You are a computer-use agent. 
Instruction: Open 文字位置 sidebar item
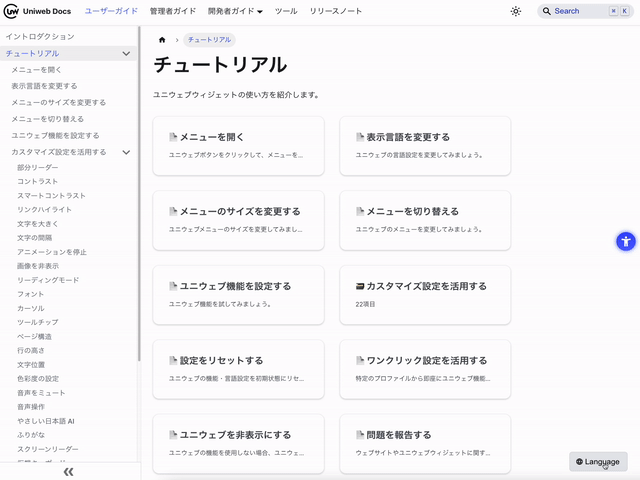click(x=31, y=364)
